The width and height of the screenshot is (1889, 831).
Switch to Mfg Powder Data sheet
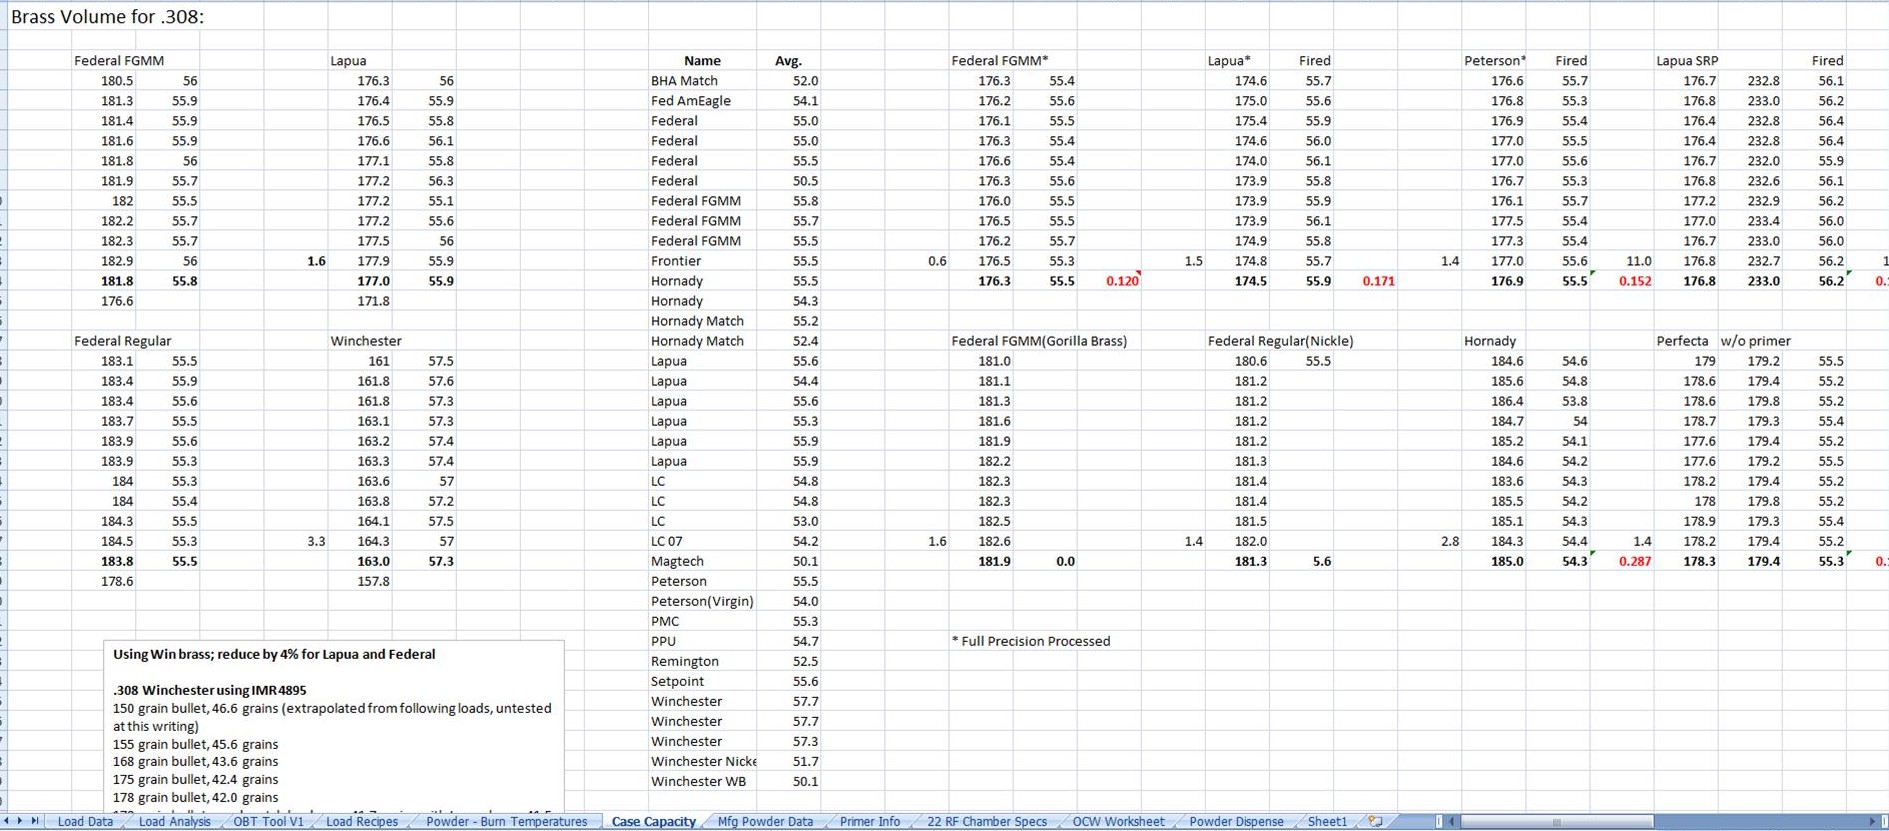765,822
